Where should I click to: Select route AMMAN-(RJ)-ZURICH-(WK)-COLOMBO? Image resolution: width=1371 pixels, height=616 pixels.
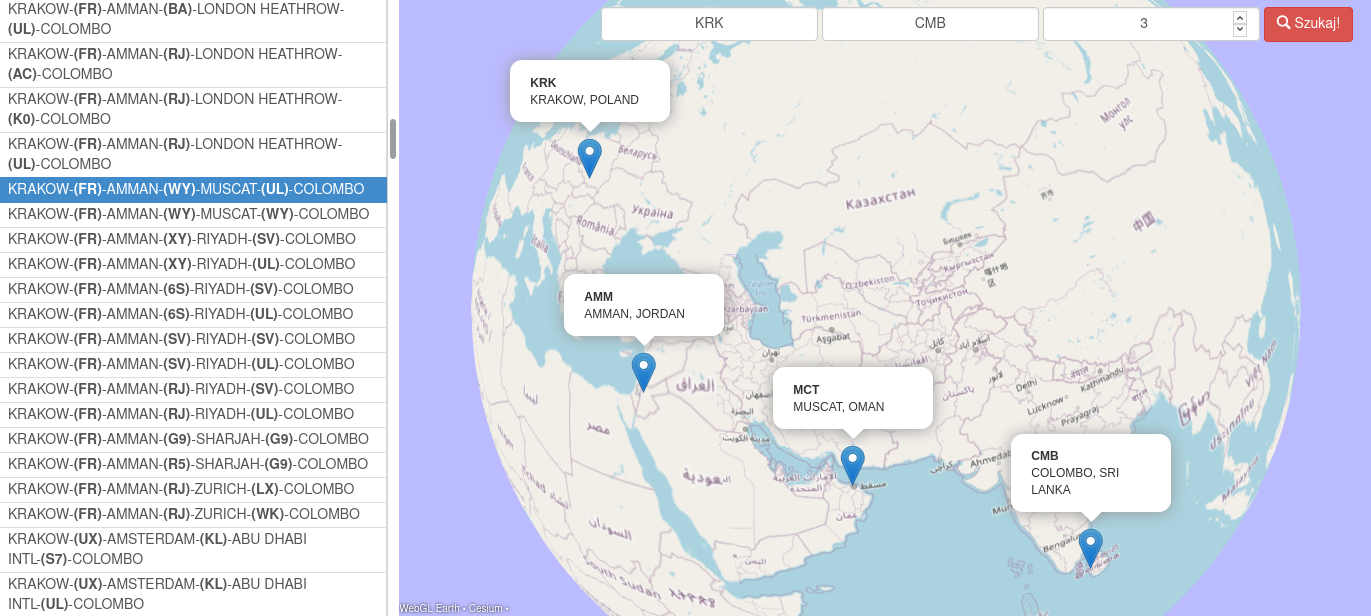coord(193,515)
